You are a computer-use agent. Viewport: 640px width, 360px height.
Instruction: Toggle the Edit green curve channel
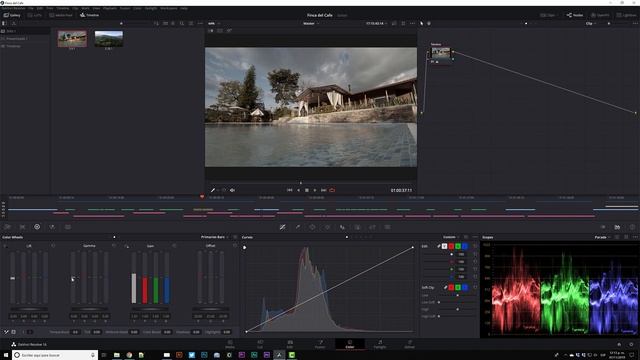pos(458,246)
